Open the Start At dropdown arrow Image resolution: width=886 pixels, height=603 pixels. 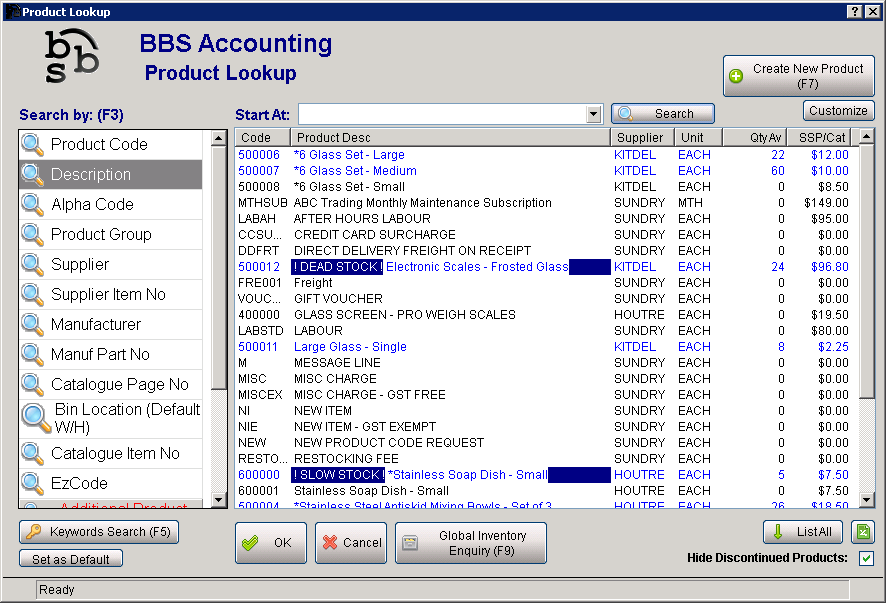click(594, 115)
